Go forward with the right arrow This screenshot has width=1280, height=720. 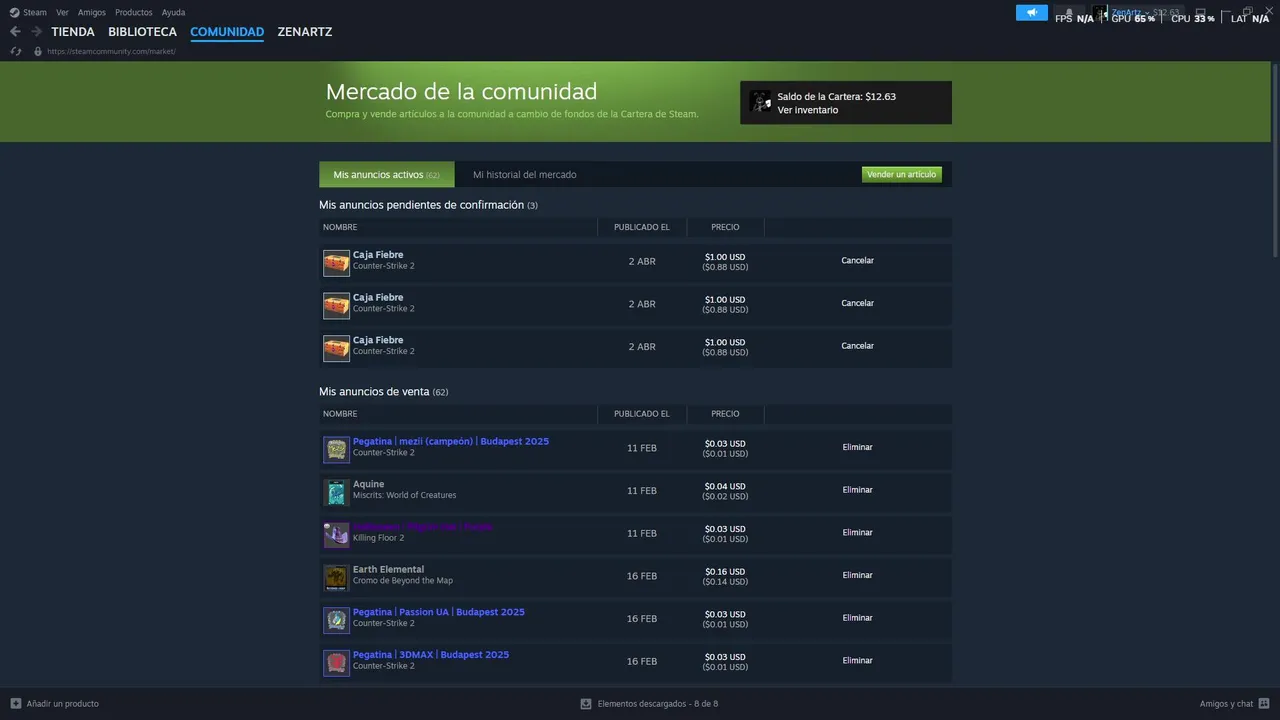[36, 32]
